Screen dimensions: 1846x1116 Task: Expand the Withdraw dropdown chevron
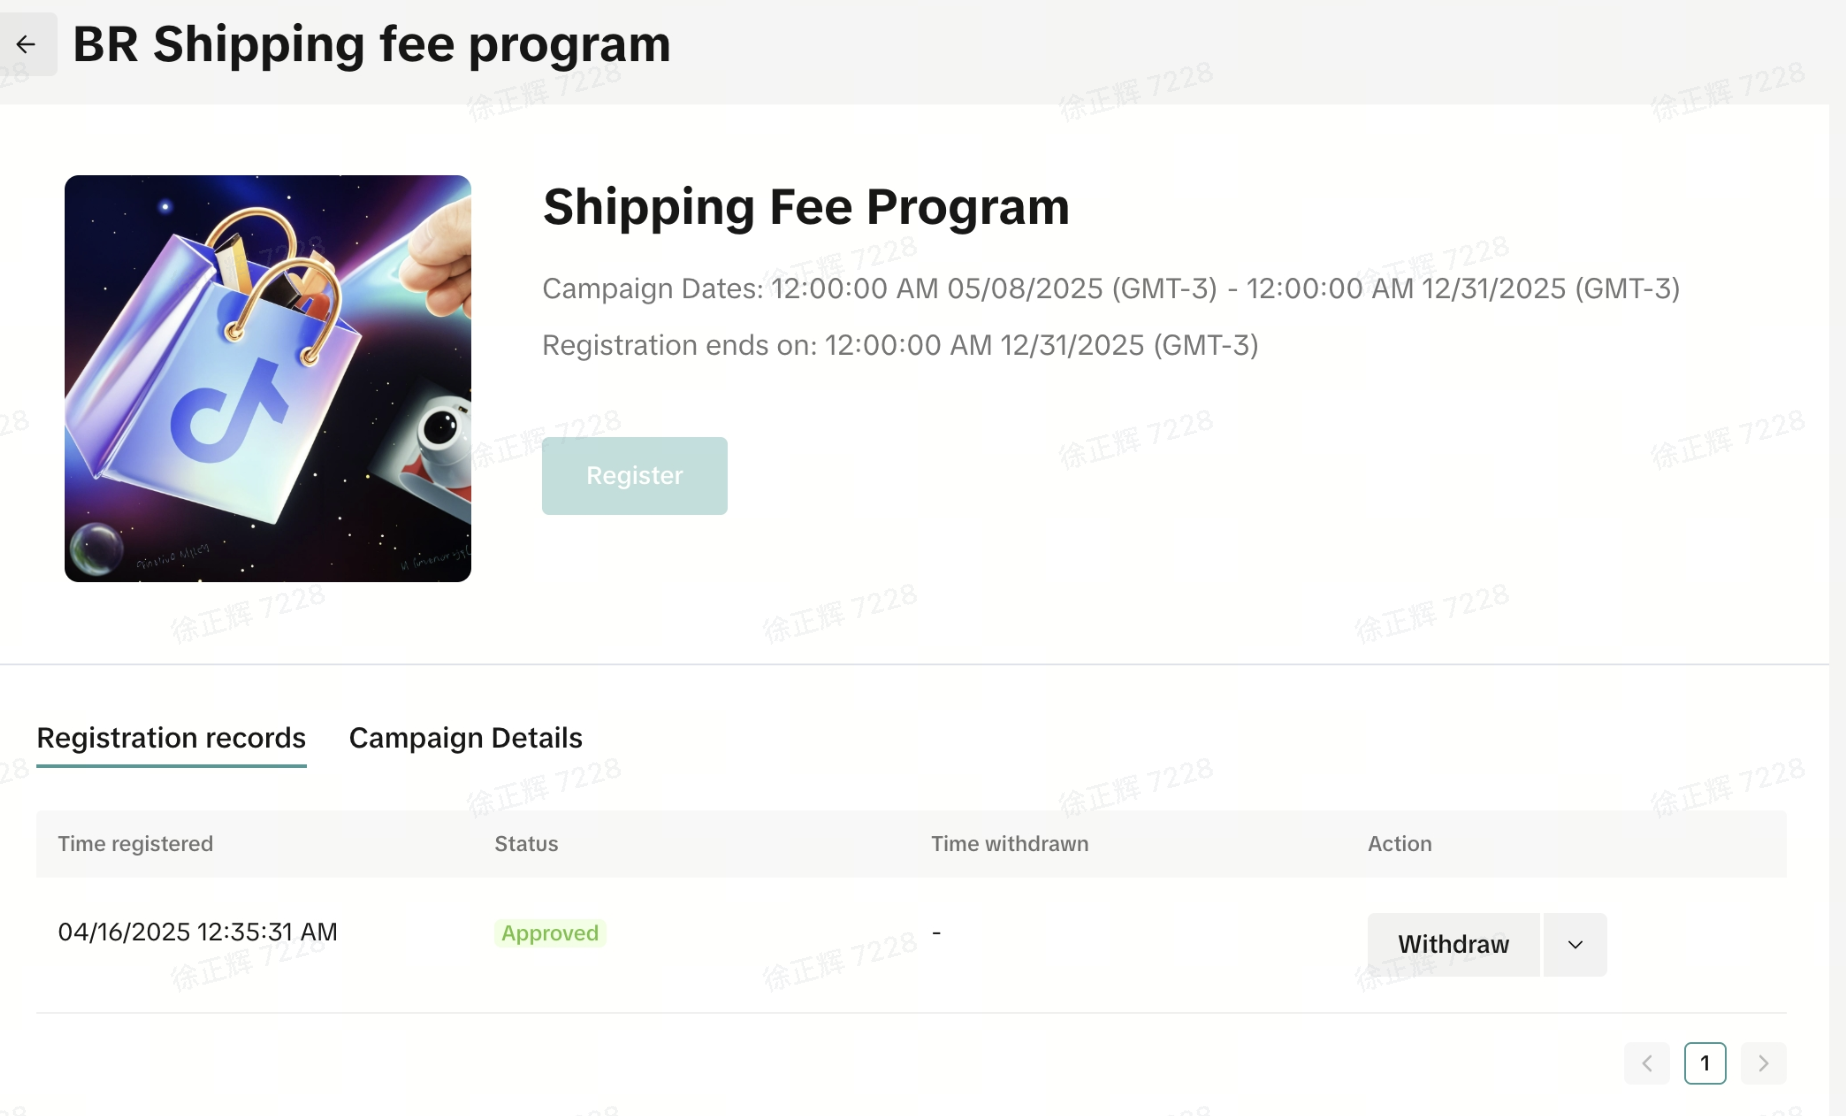coord(1575,945)
